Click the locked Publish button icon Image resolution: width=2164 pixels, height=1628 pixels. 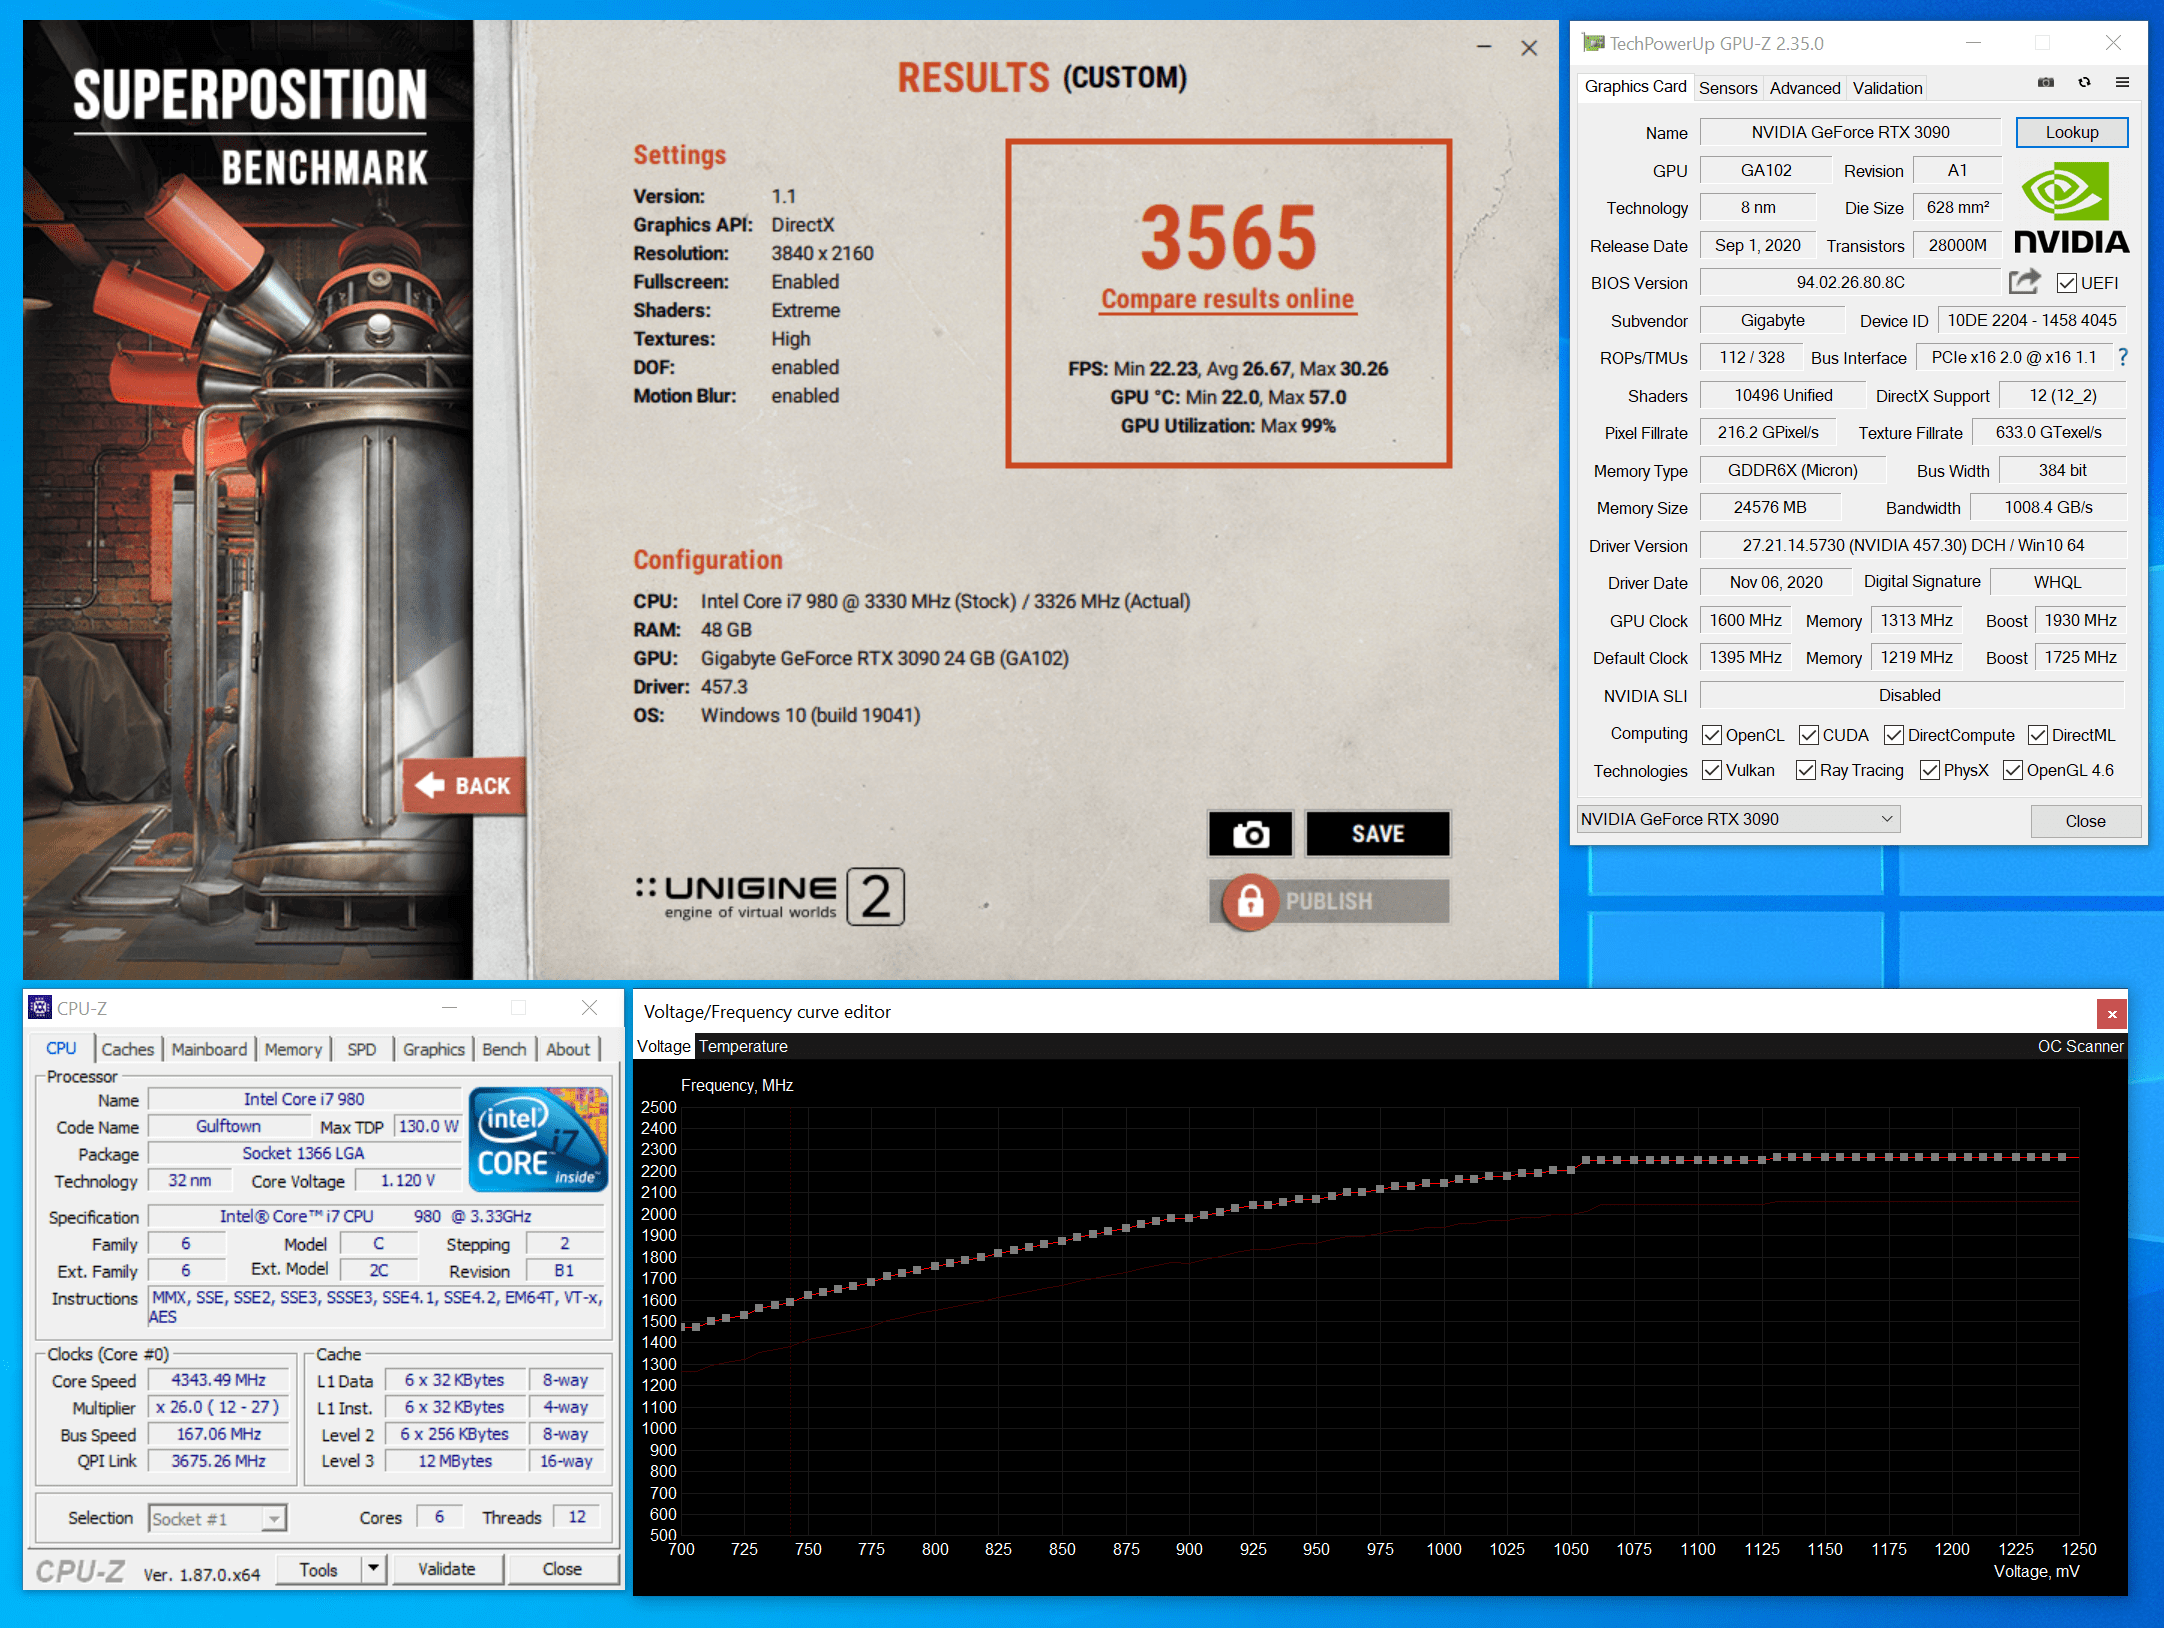(x=1250, y=902)
